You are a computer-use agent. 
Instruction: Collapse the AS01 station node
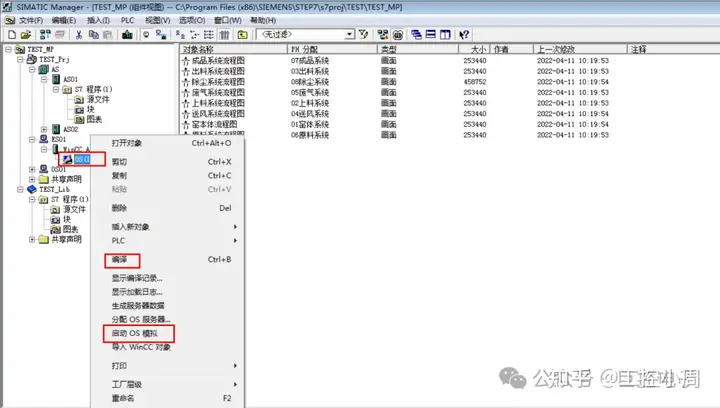(44, 79)
